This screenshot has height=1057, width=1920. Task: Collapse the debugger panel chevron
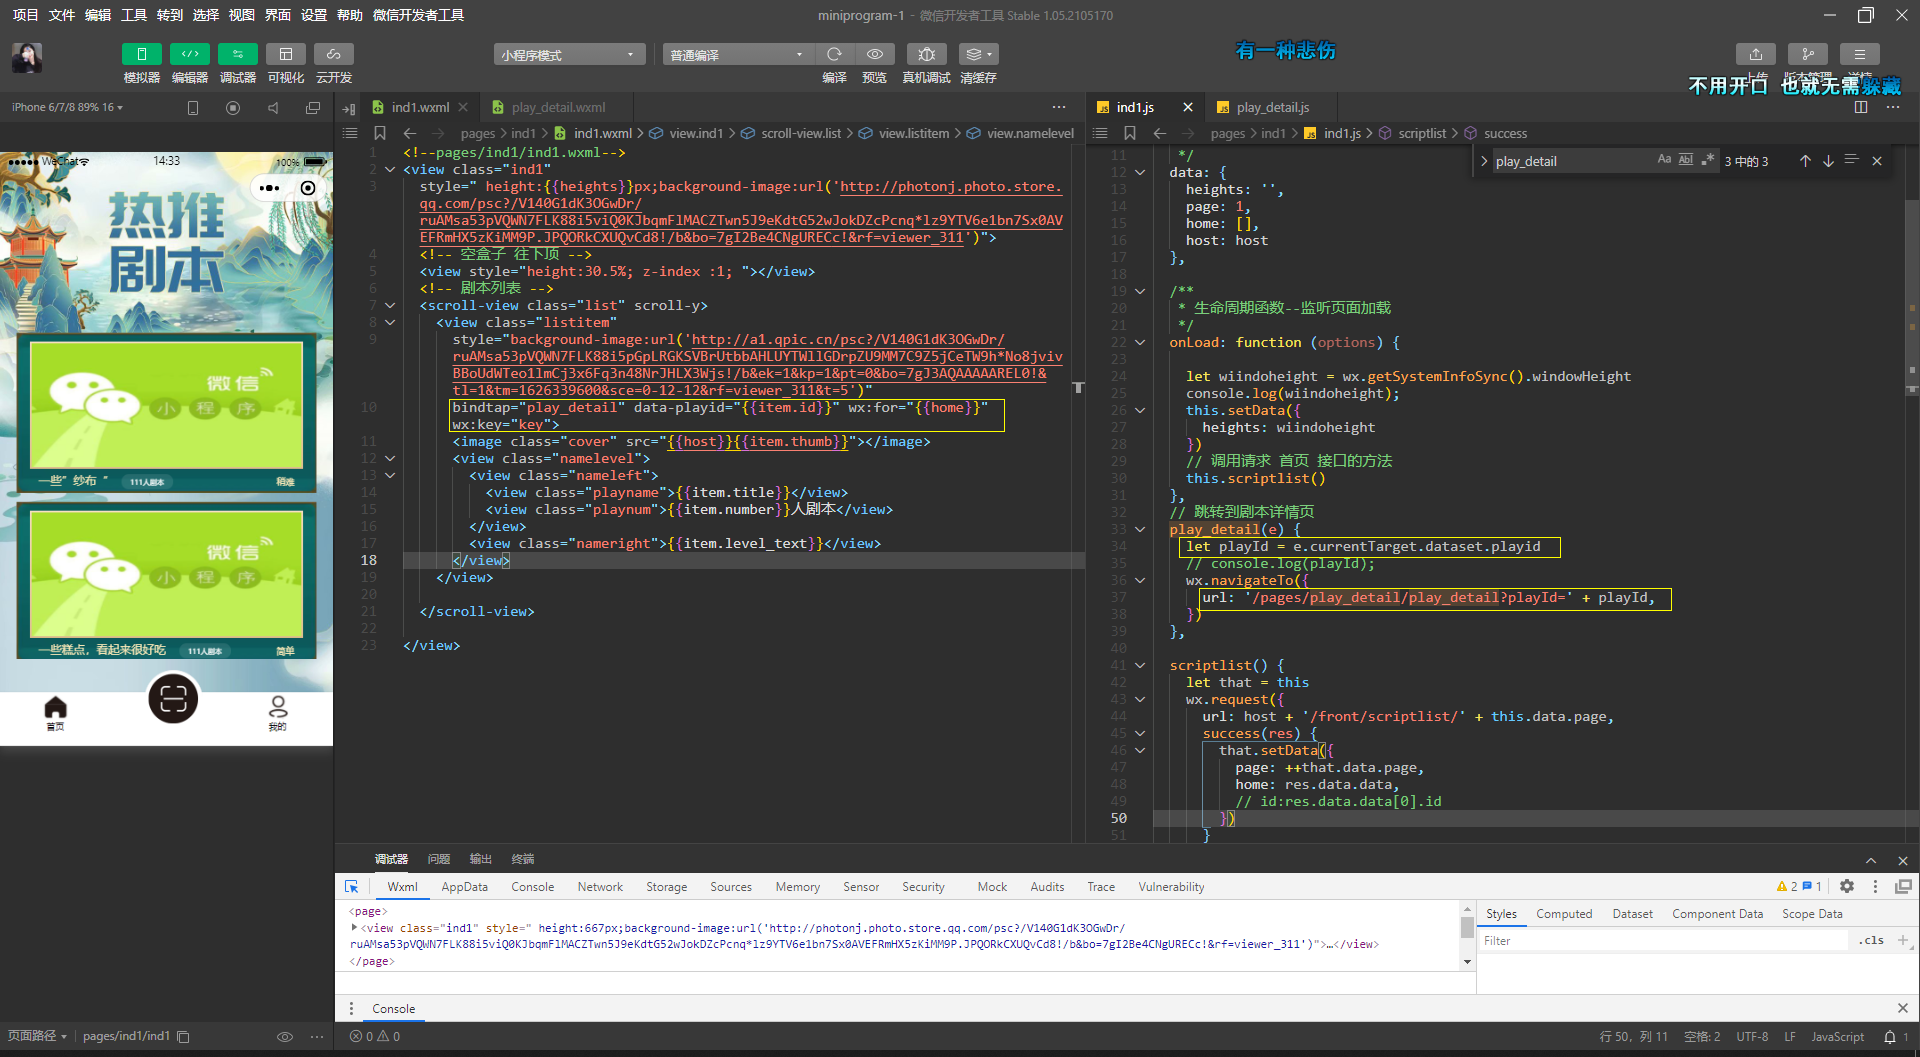[1871, 860]
